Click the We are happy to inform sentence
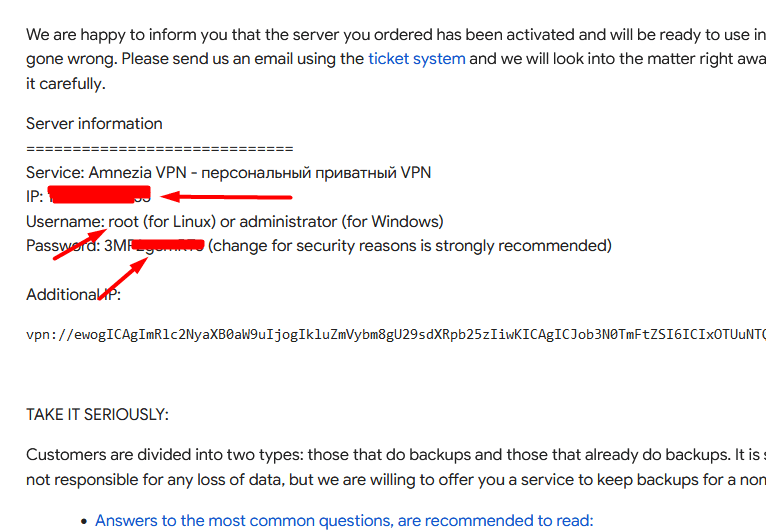Image resolution: width=766 pixels, height=532 pixels. coord(390,35)
